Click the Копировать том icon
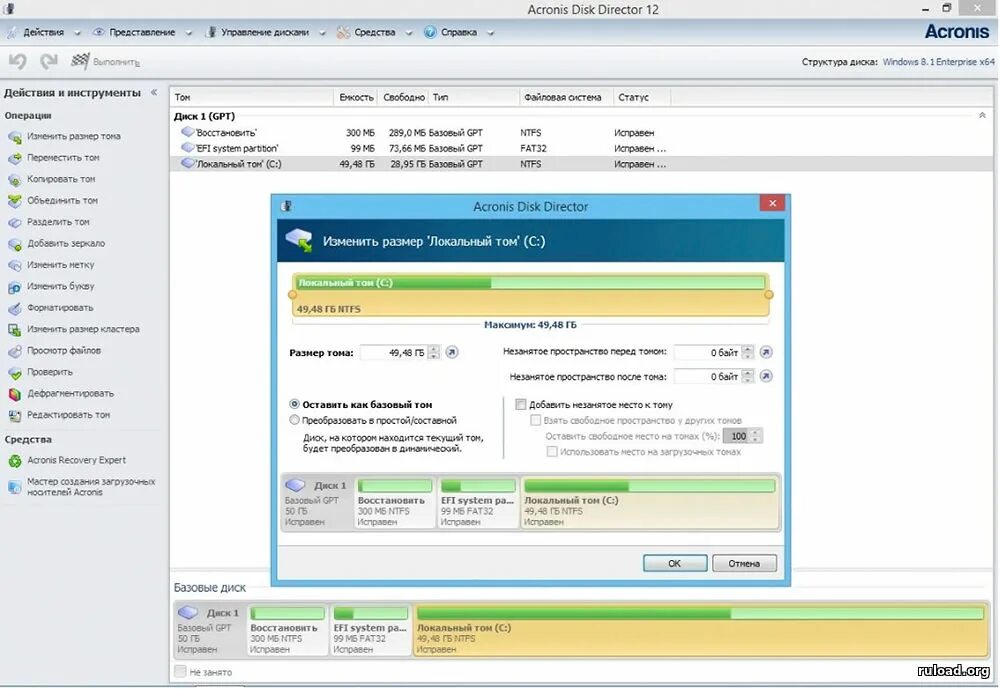 [15, 180]
